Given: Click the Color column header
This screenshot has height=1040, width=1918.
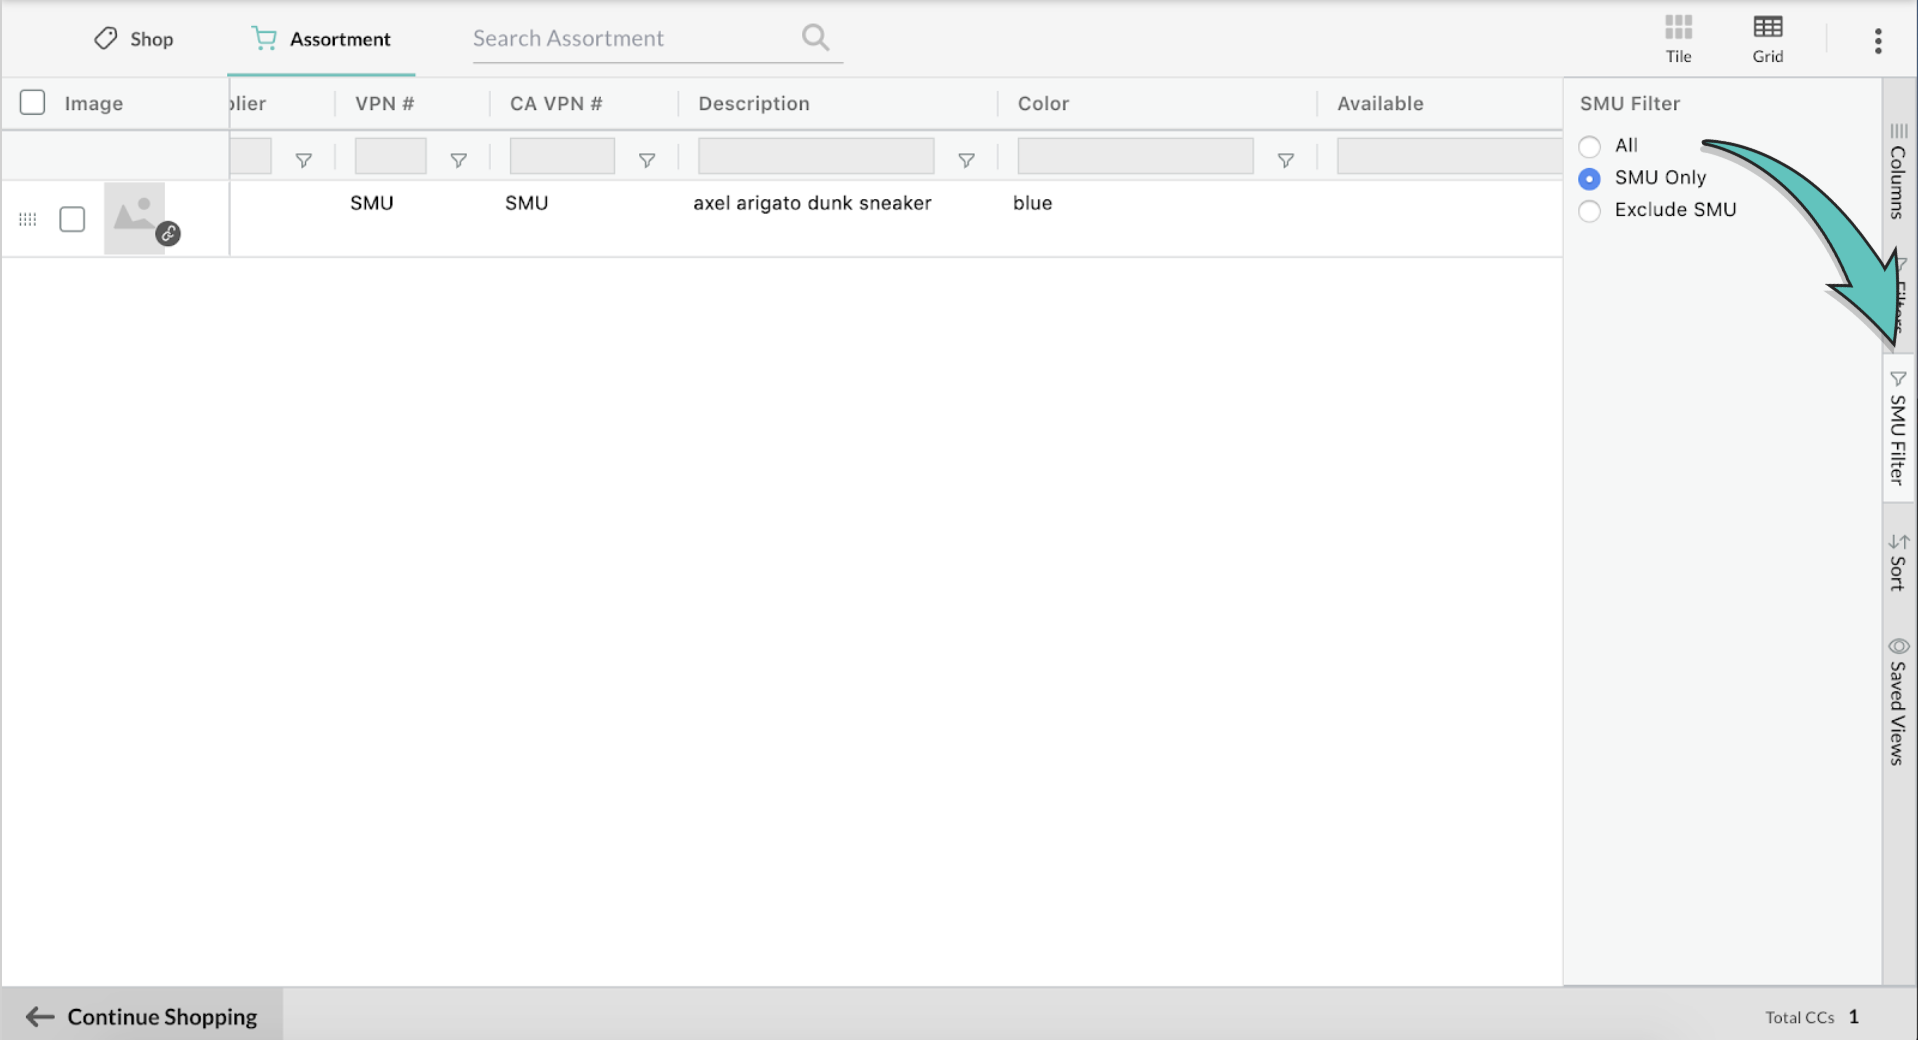Looking at the screenshot, I should point(1043,103).
